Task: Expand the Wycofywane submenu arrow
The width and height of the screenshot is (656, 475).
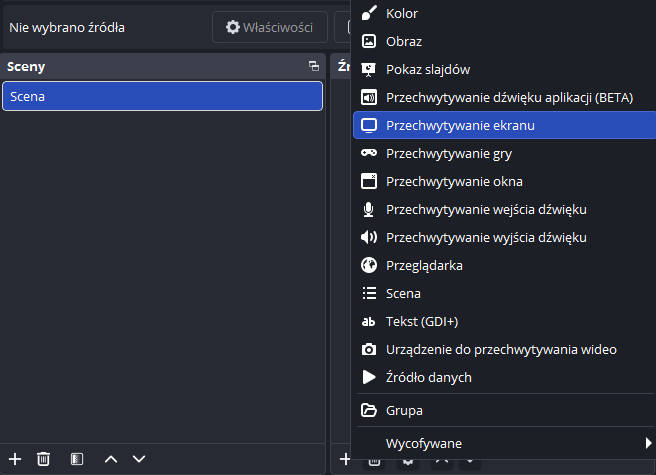Action: [647, 443]
